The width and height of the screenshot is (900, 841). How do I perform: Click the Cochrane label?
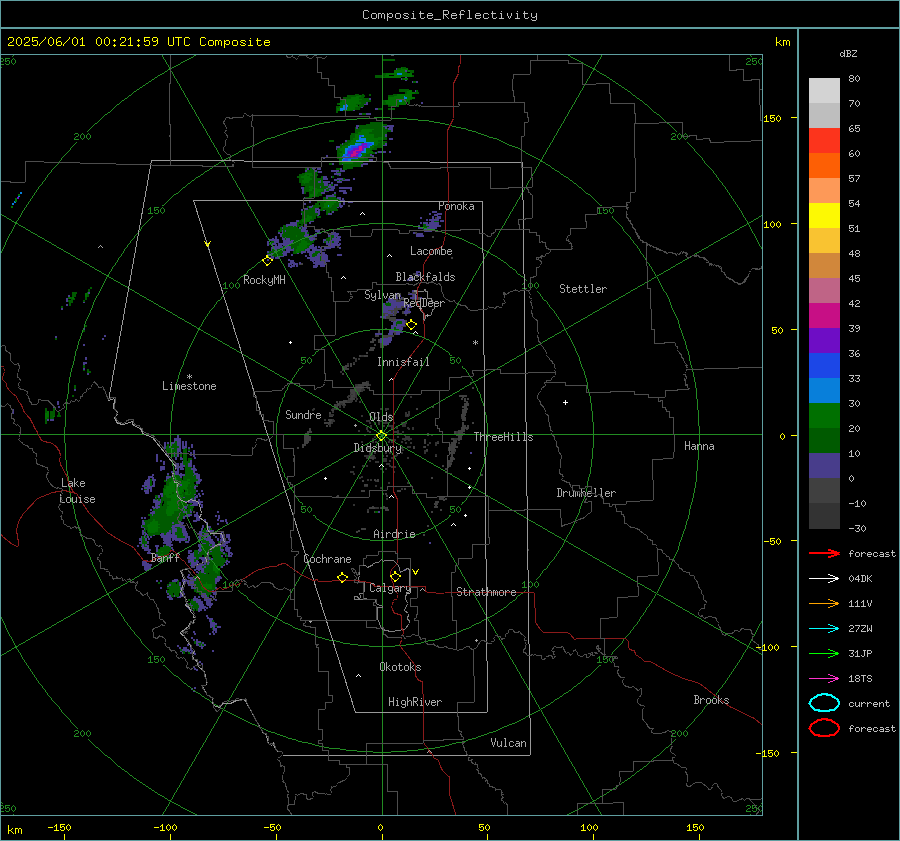pos(327,559)
